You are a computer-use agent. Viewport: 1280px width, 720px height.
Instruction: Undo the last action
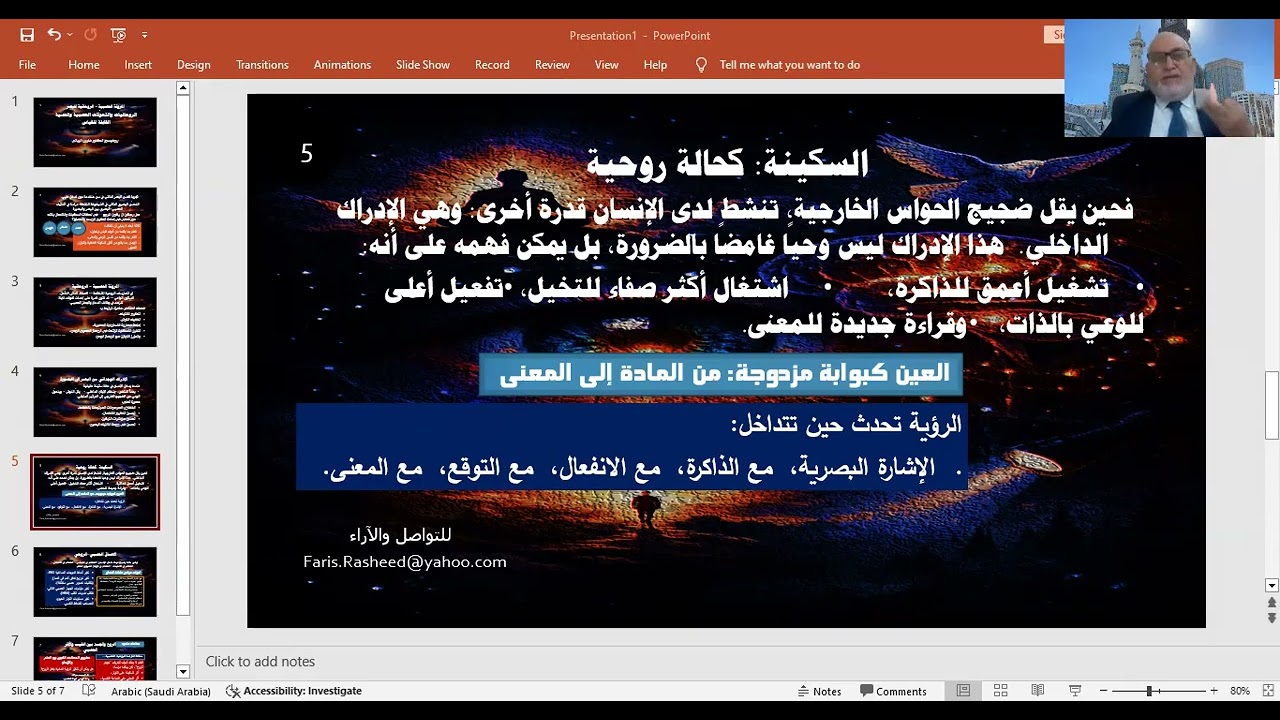click(54, 35)
